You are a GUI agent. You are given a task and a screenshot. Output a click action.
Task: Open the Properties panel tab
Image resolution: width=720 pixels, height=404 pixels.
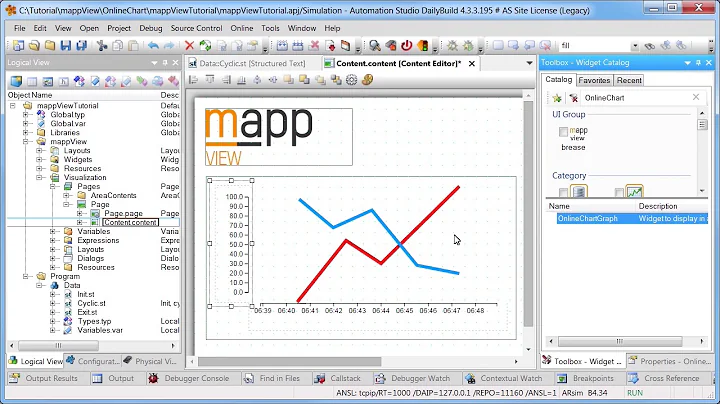pos(670,361)
